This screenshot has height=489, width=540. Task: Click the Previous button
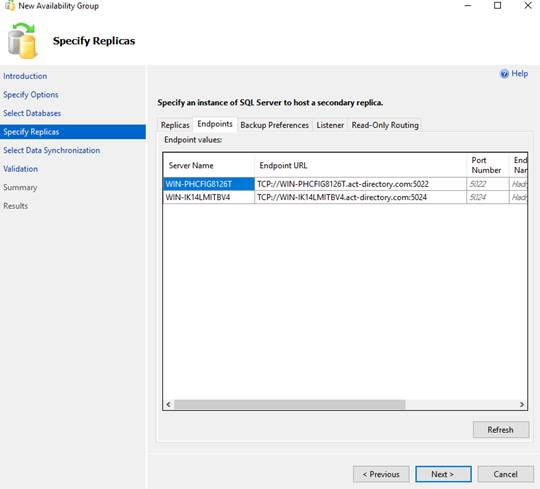381,474
